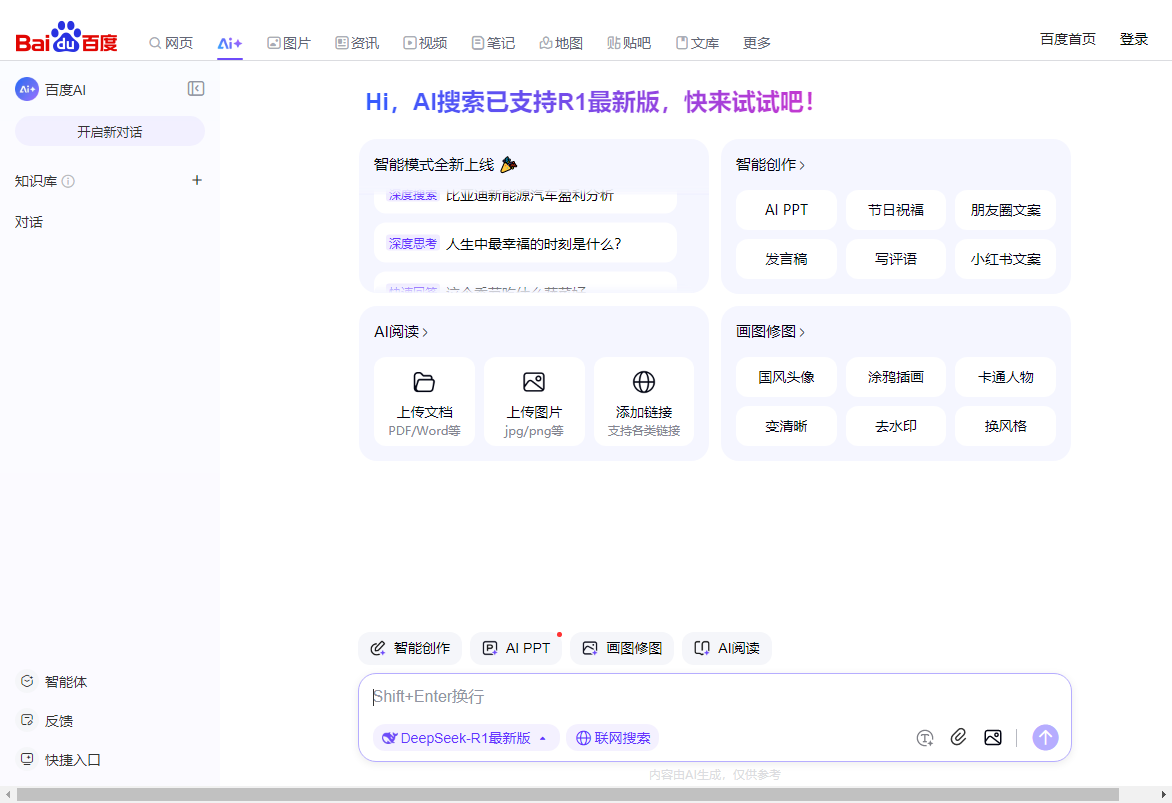Viewport: 1172px width, 803px height.
Task: Click the AI PPT card in 智能创作
Action: coord(786,210)
